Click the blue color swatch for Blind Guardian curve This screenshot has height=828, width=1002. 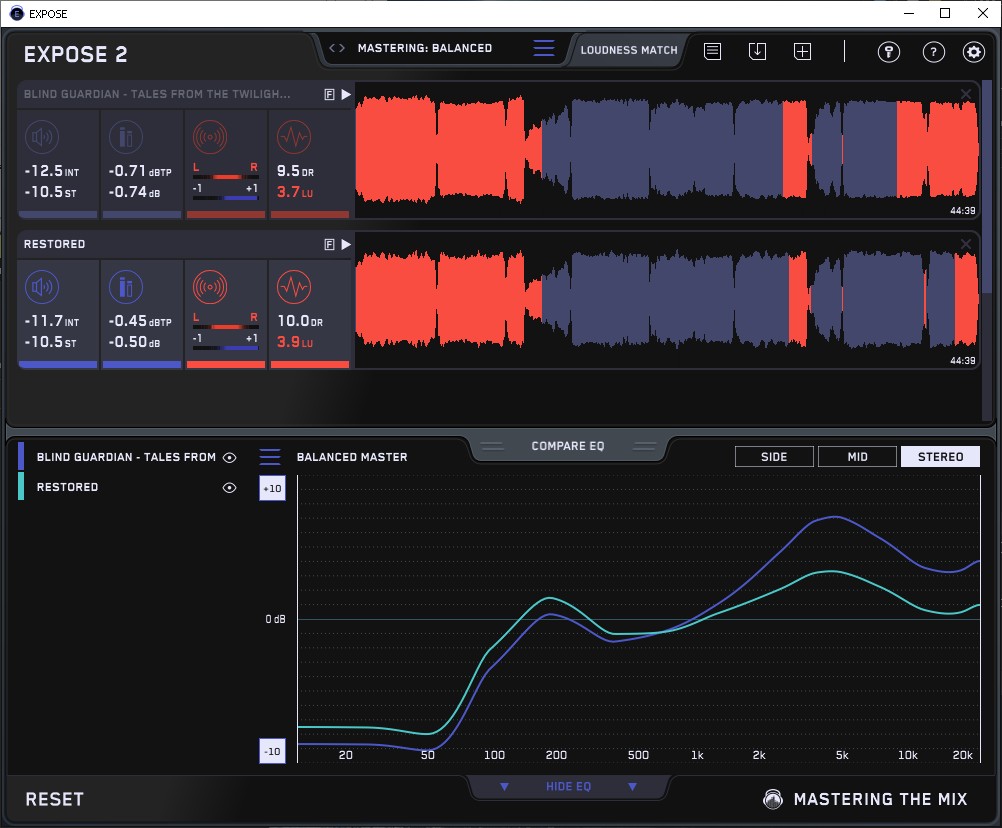[x=21, y=456]
